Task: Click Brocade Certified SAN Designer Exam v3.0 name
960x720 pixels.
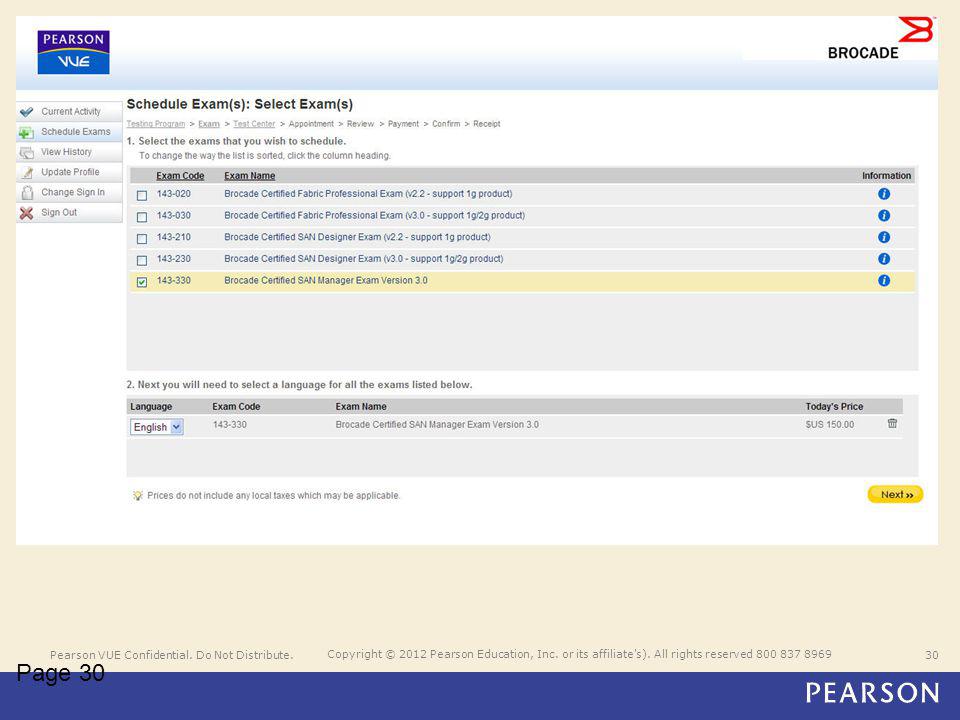Action: coord(364,258)
